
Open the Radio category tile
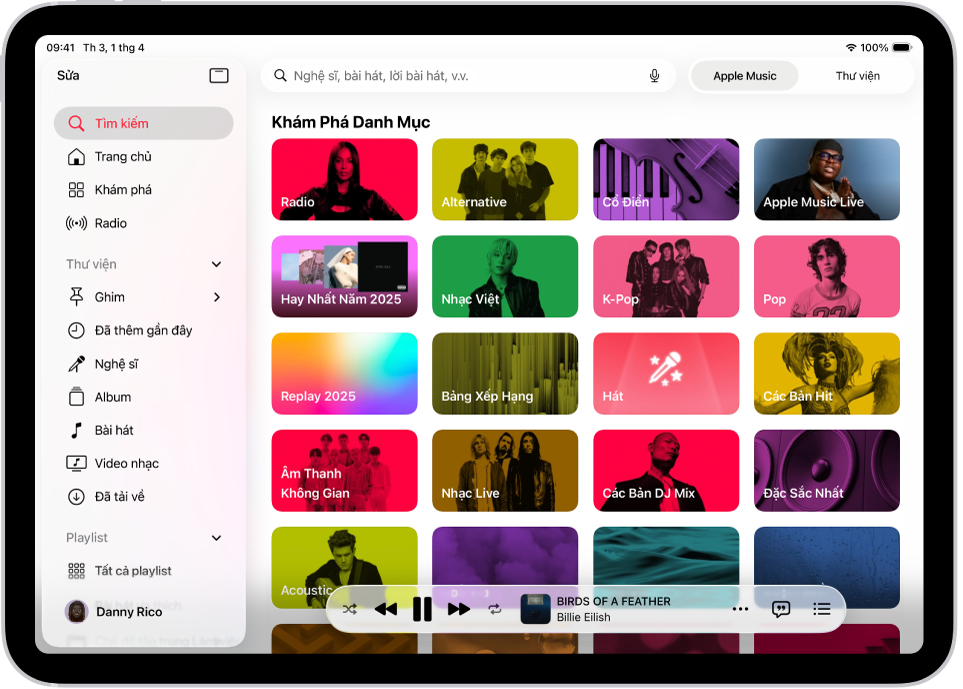[345, 179]
